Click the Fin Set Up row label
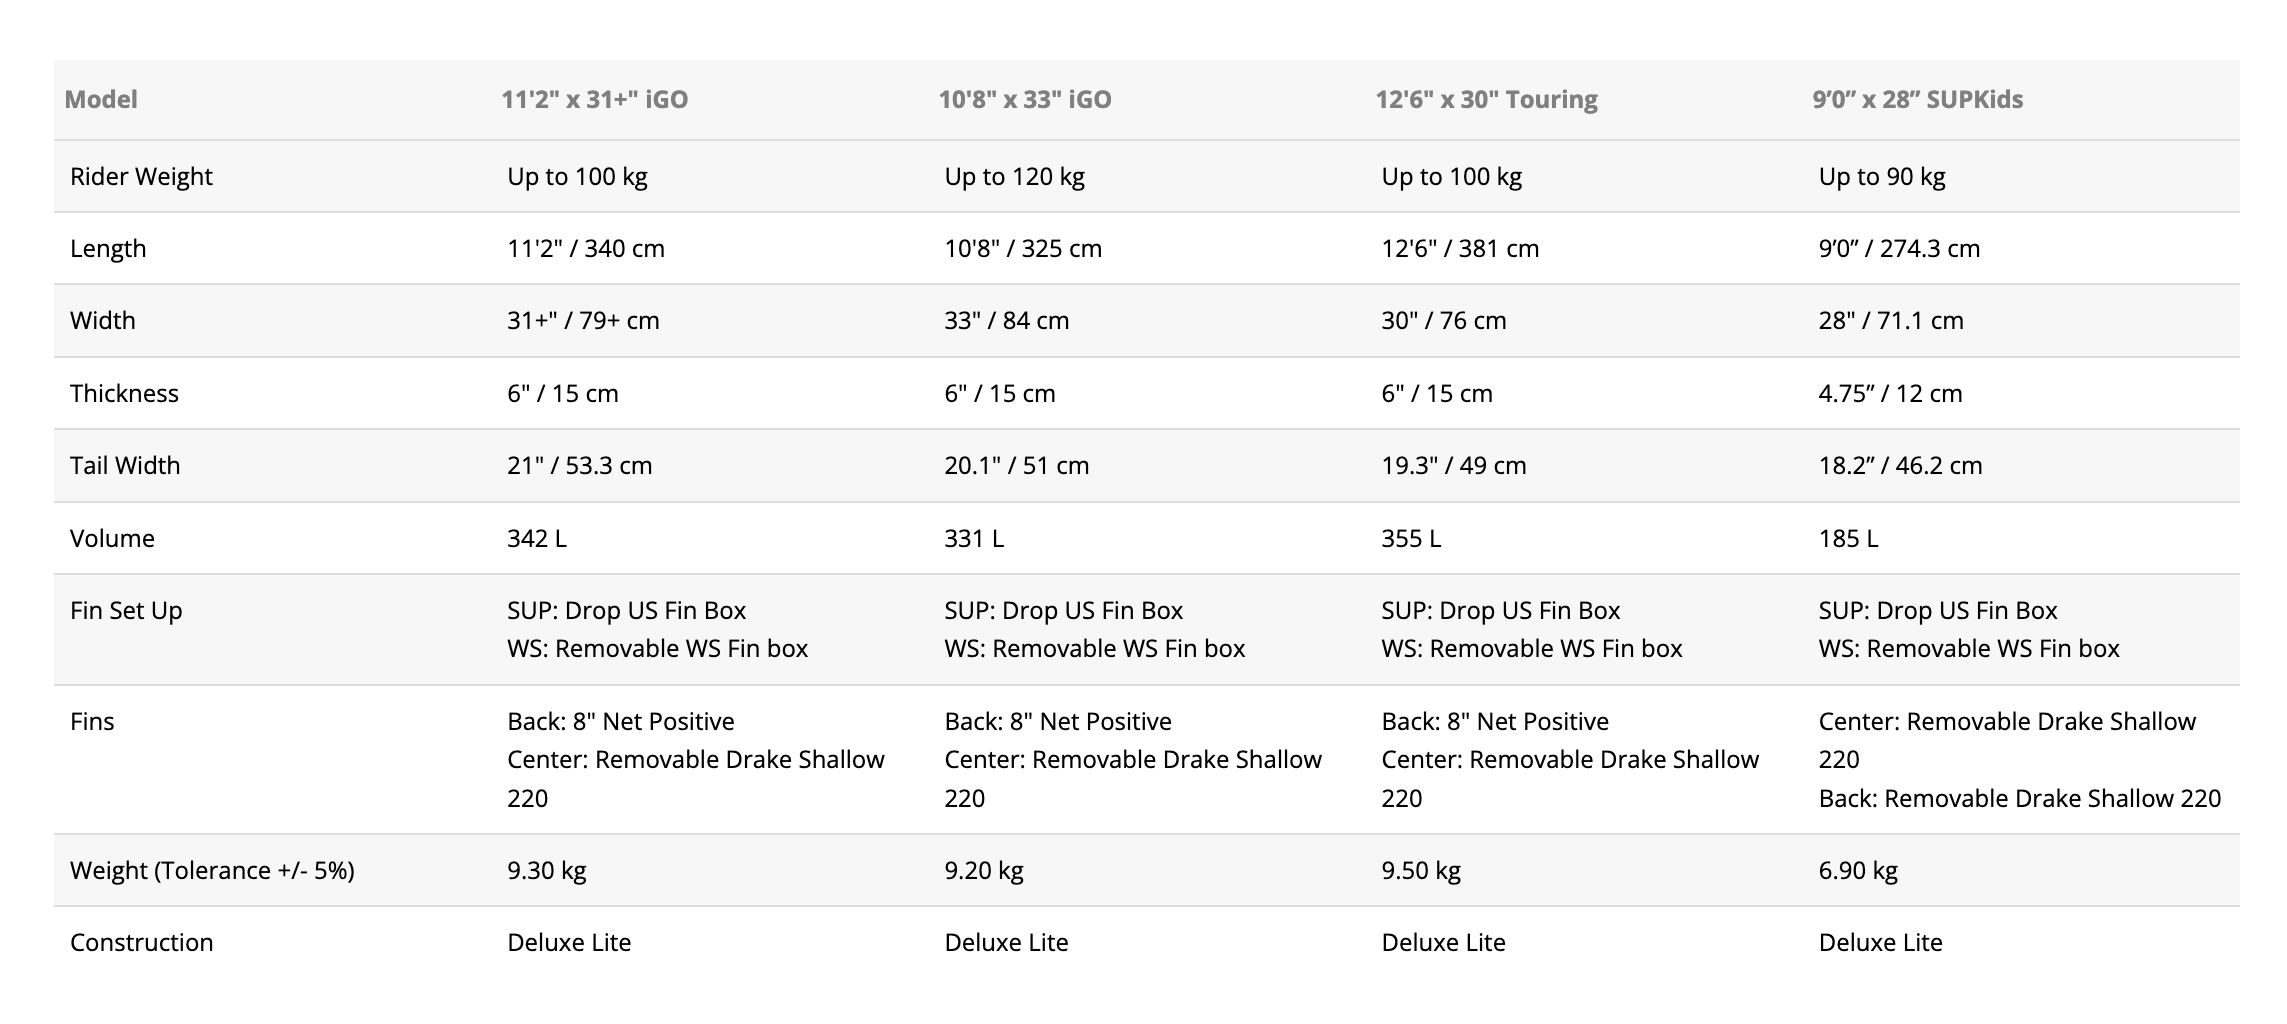 pos(126,610)
